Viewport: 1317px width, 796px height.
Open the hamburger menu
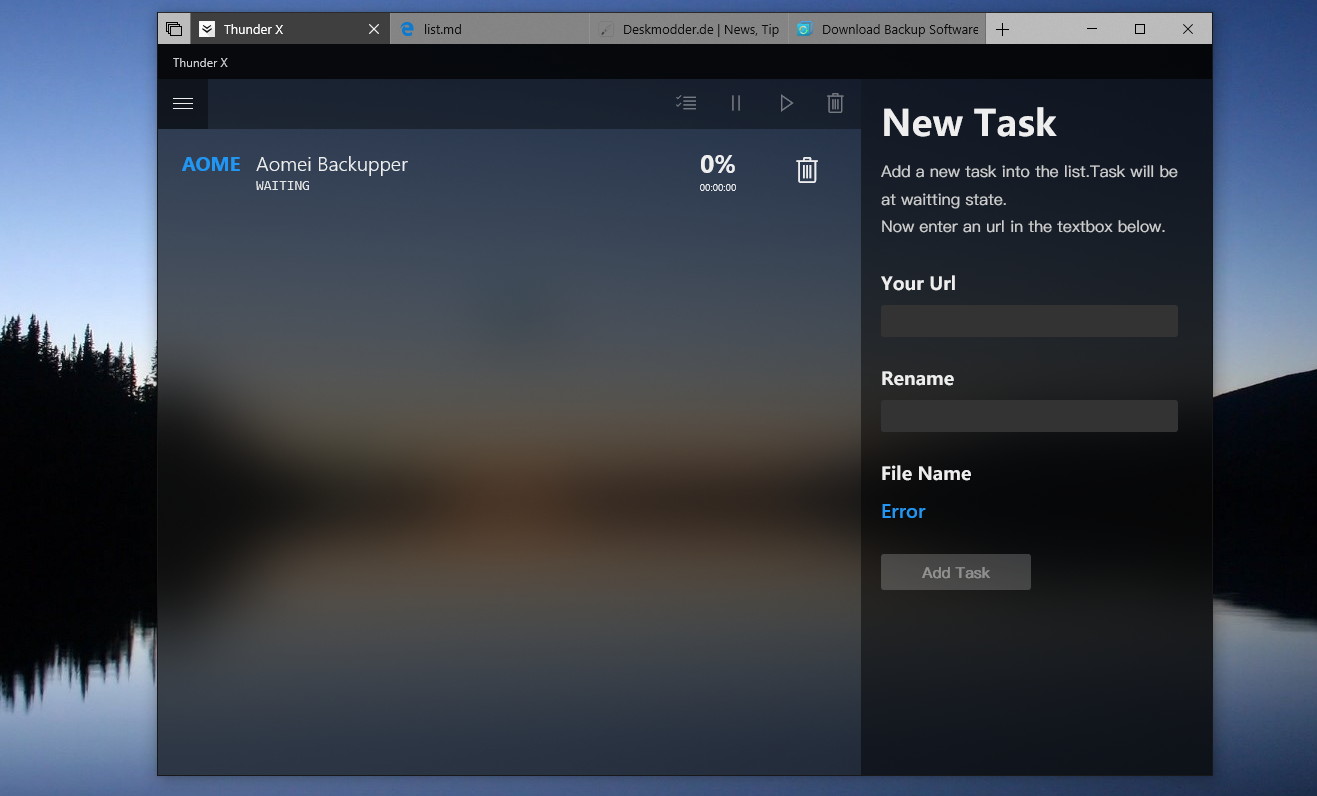point(183,103)
